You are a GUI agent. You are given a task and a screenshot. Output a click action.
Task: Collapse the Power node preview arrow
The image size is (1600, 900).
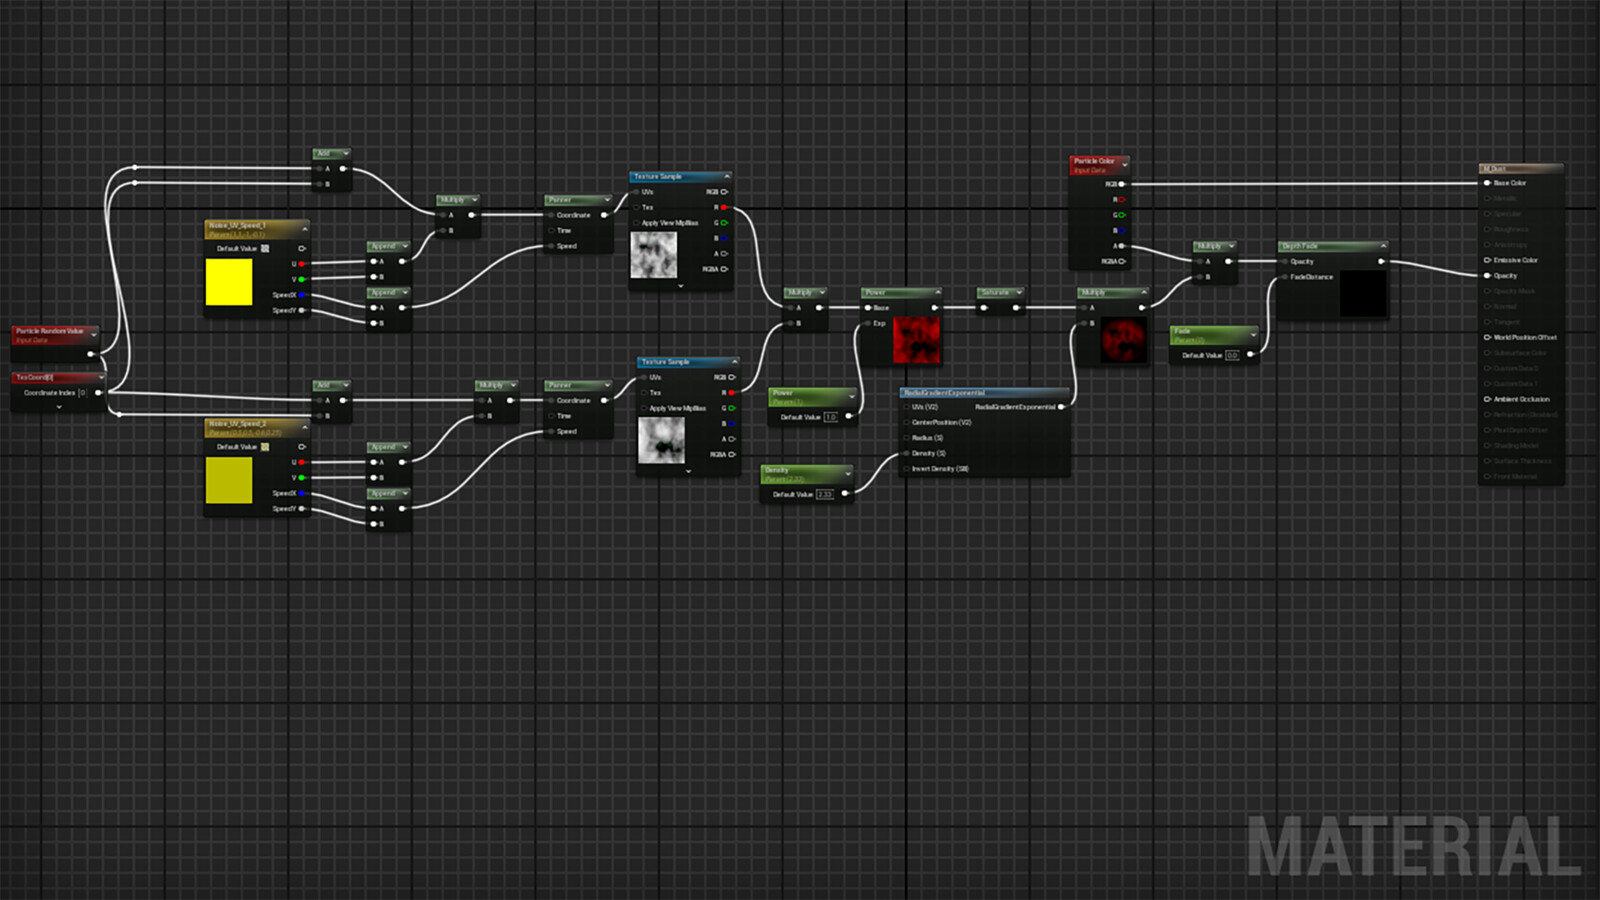[x=937, y=293]
